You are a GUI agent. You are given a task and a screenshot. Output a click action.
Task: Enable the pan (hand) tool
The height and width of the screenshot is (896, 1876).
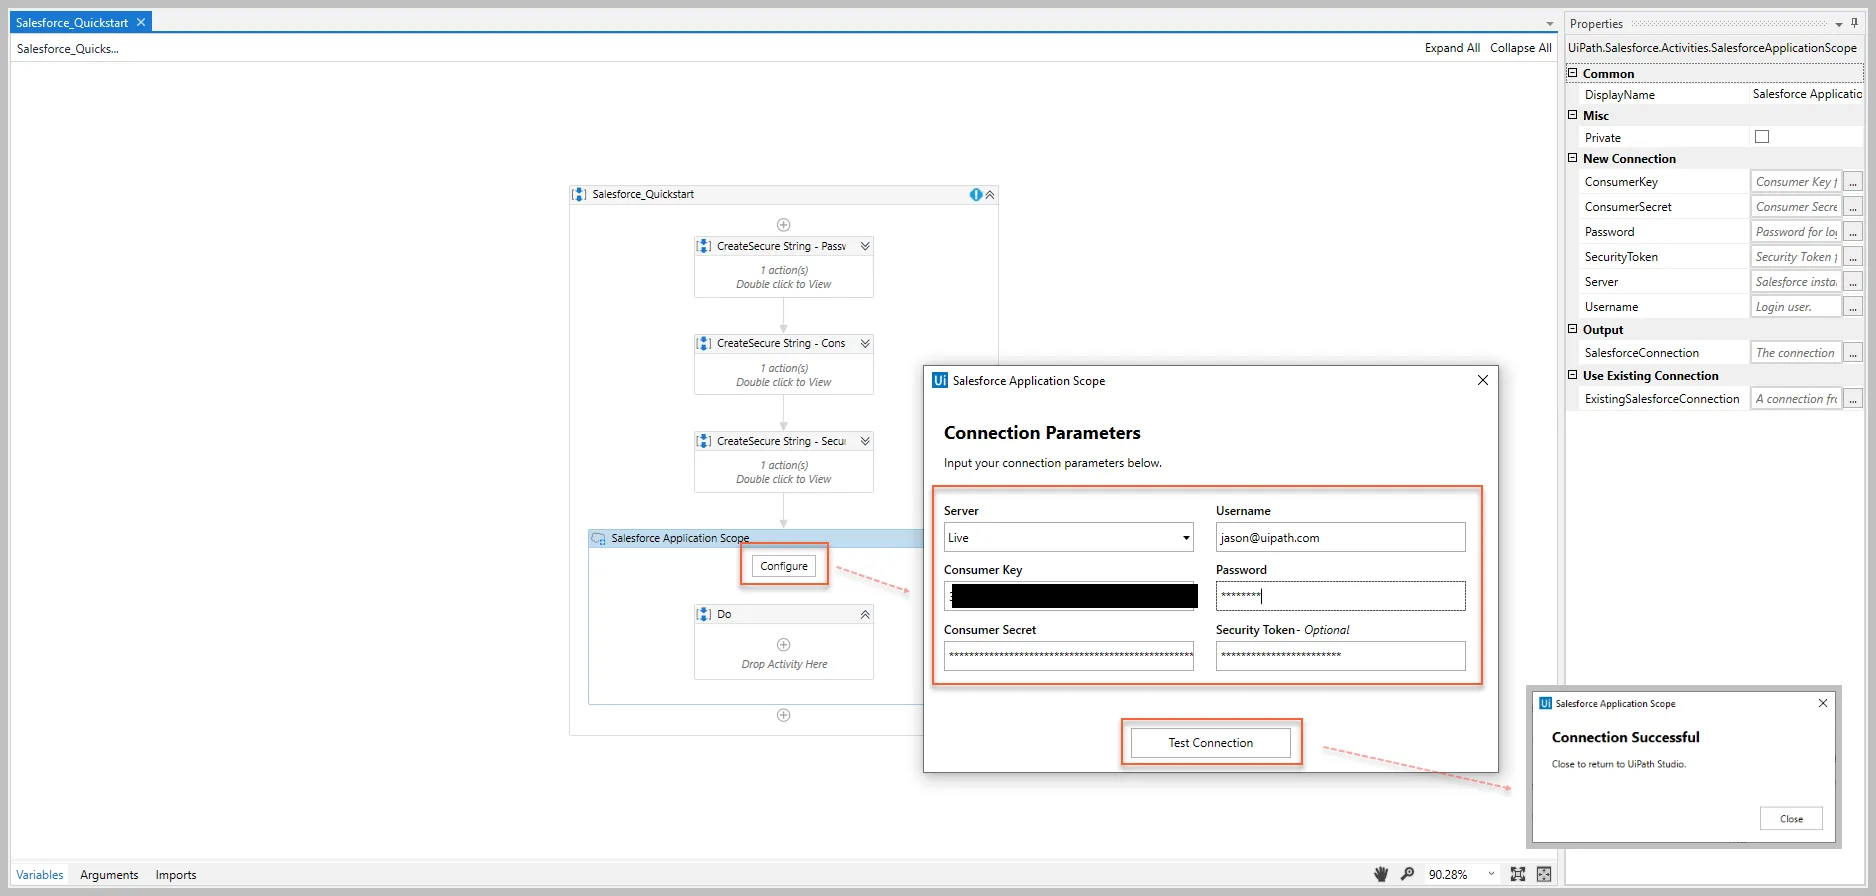click(x=1381, y=874)
